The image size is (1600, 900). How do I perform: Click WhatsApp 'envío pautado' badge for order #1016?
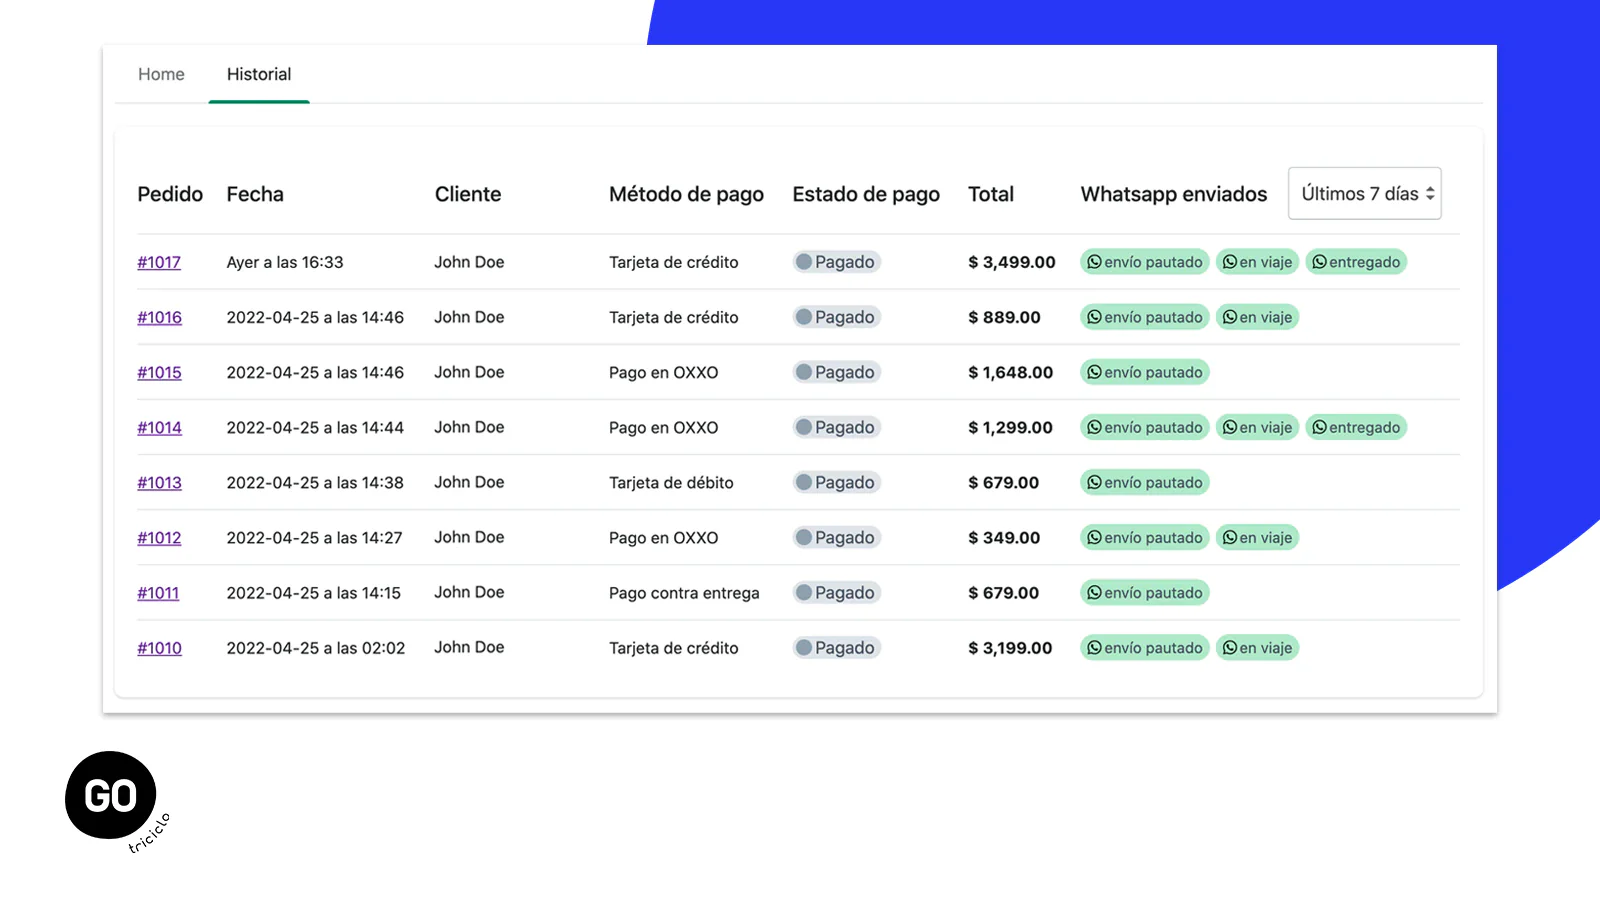[1145, 317]
